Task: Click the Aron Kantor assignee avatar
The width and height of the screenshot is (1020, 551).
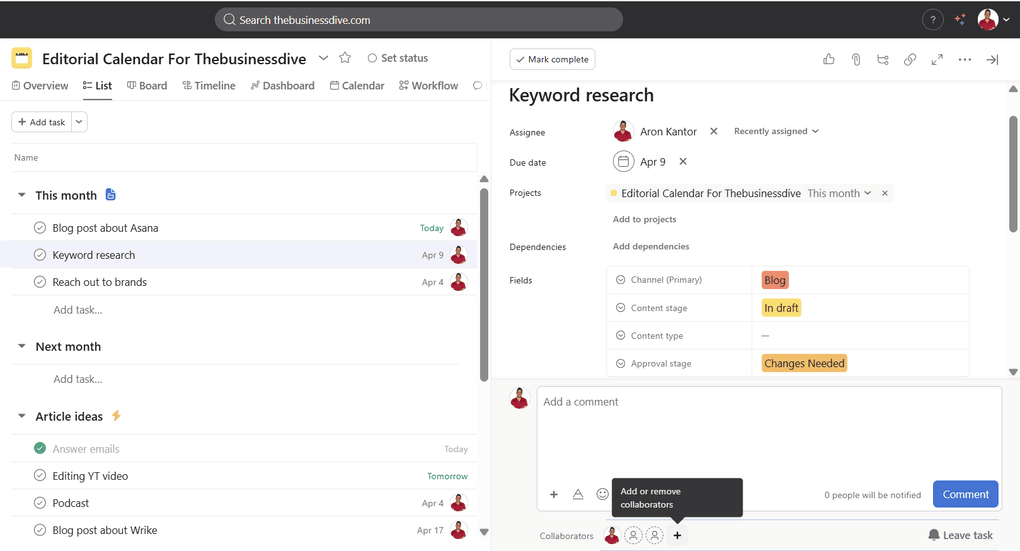Action: click(x=623, y=131)
